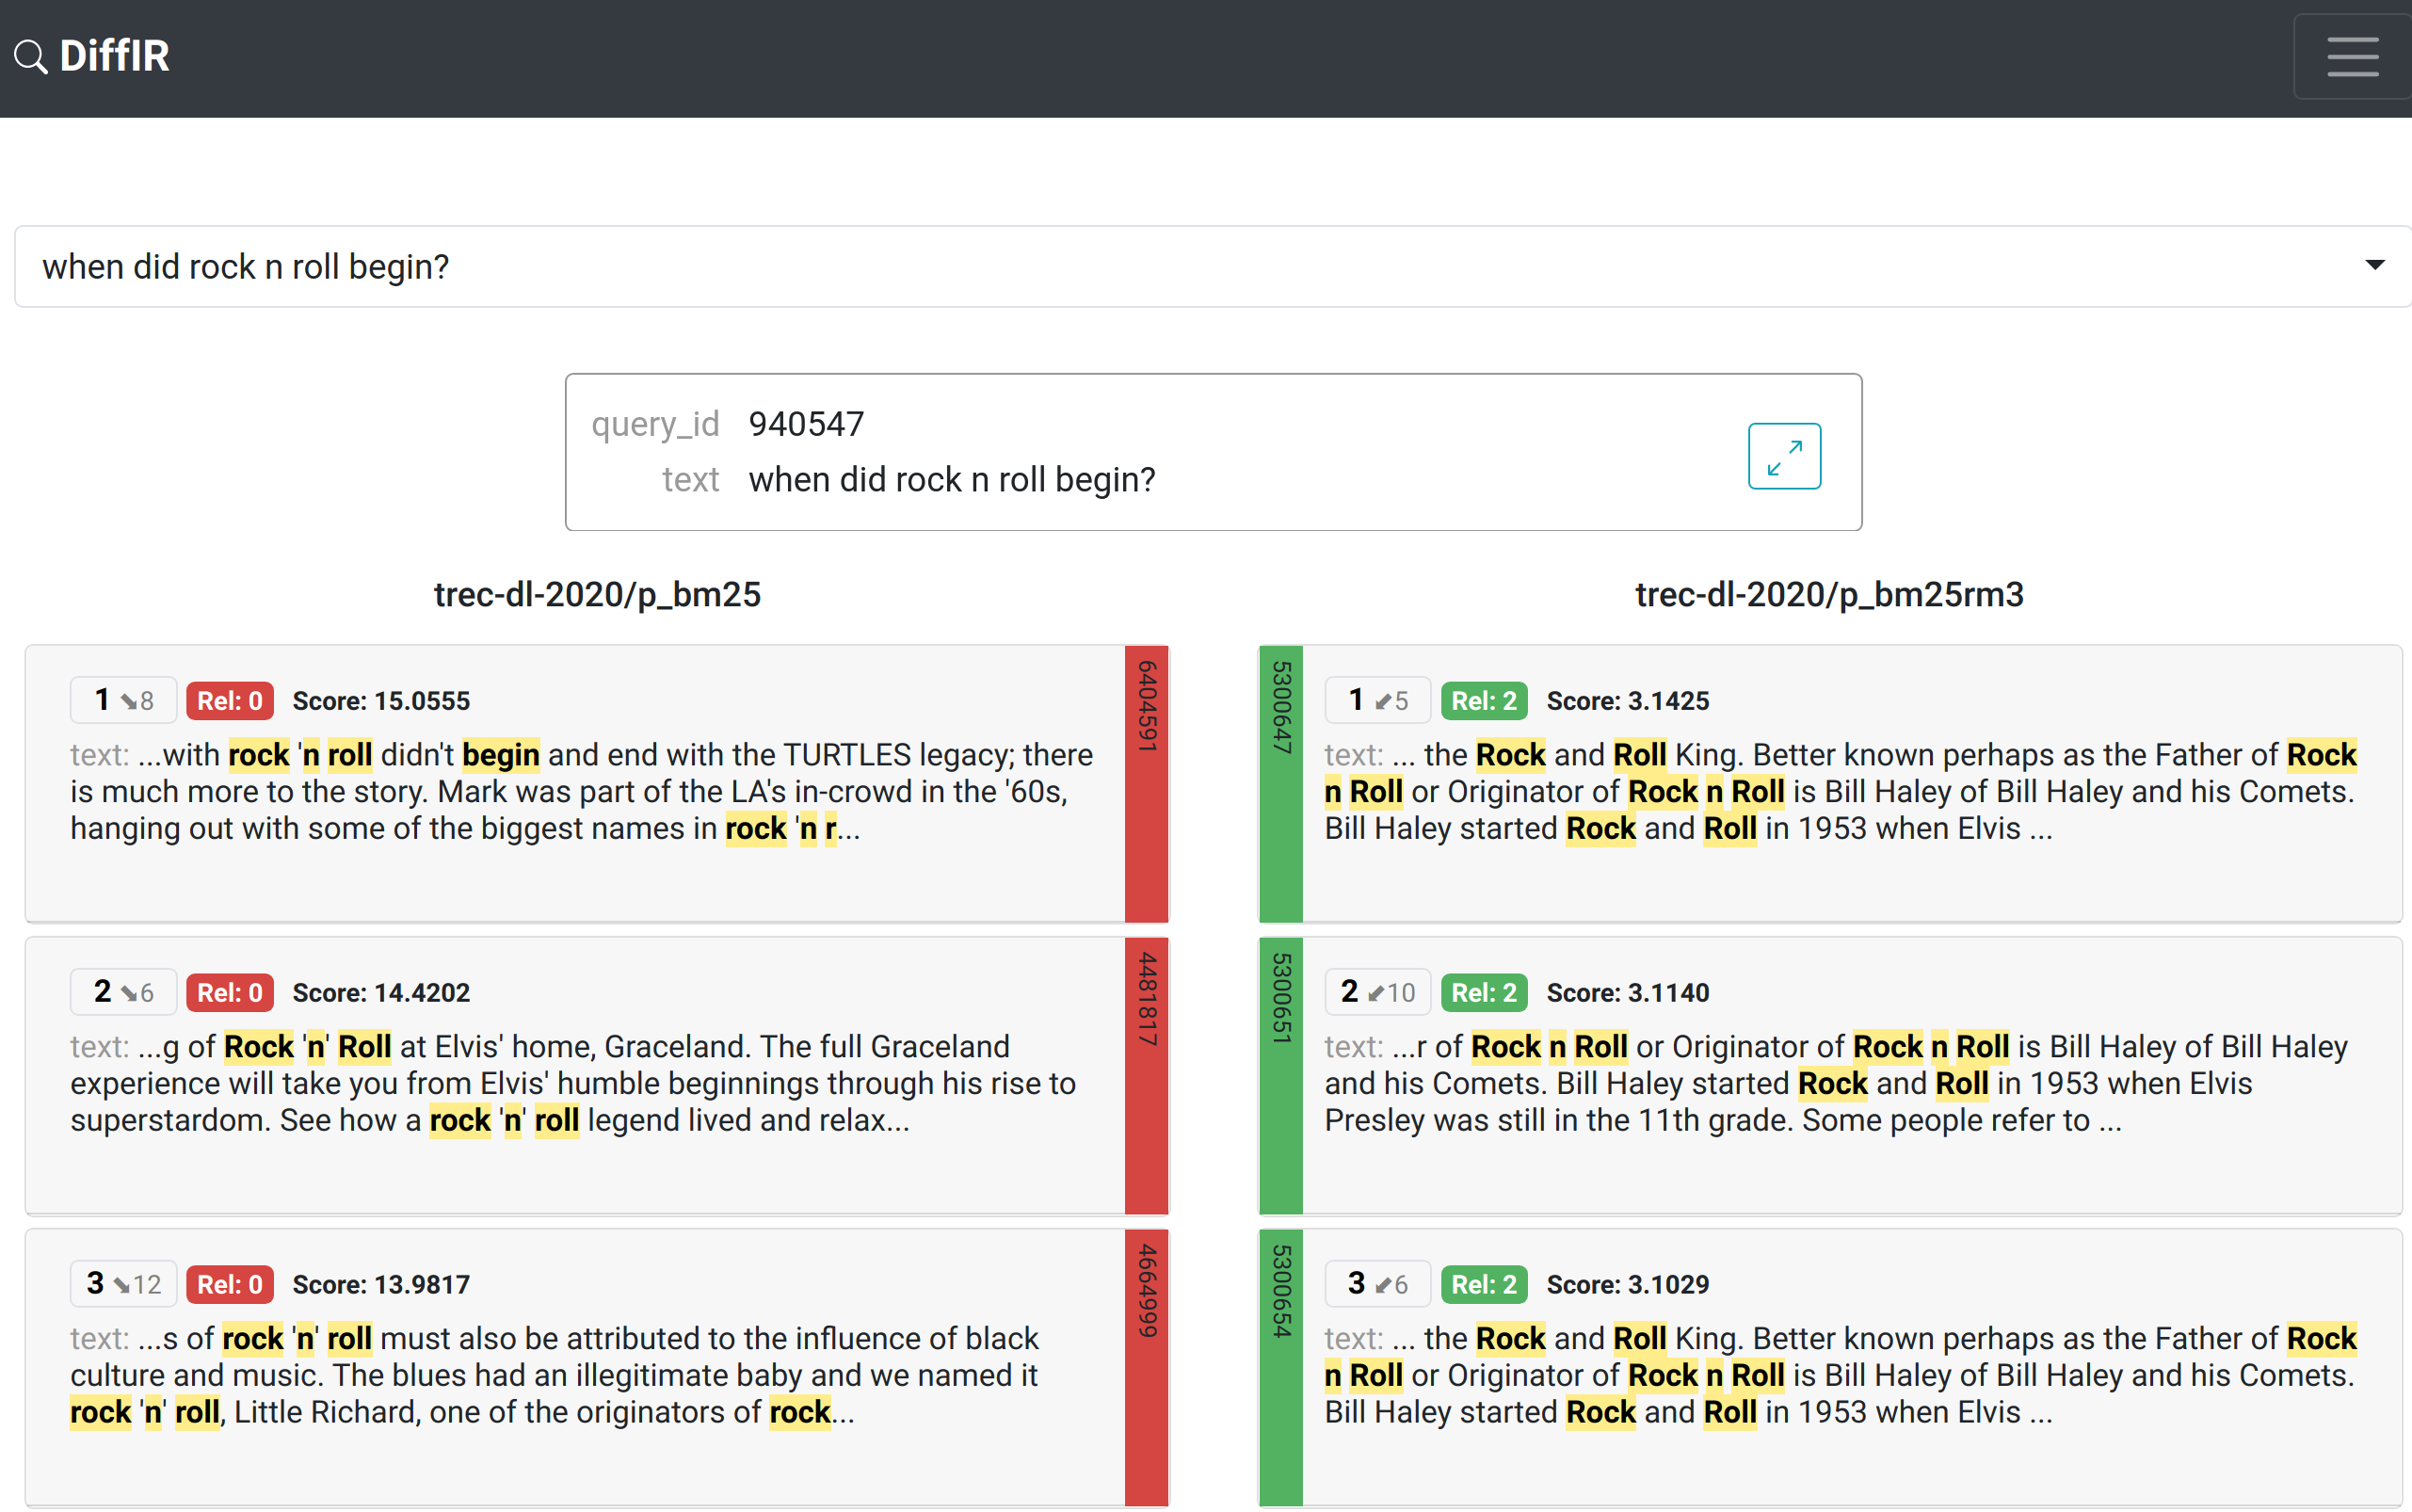Select trec-dl-2020/p_bm25 column heading
This screenshot has height=1512, width=2412.
pyautogui.click(x=597, y=594)
